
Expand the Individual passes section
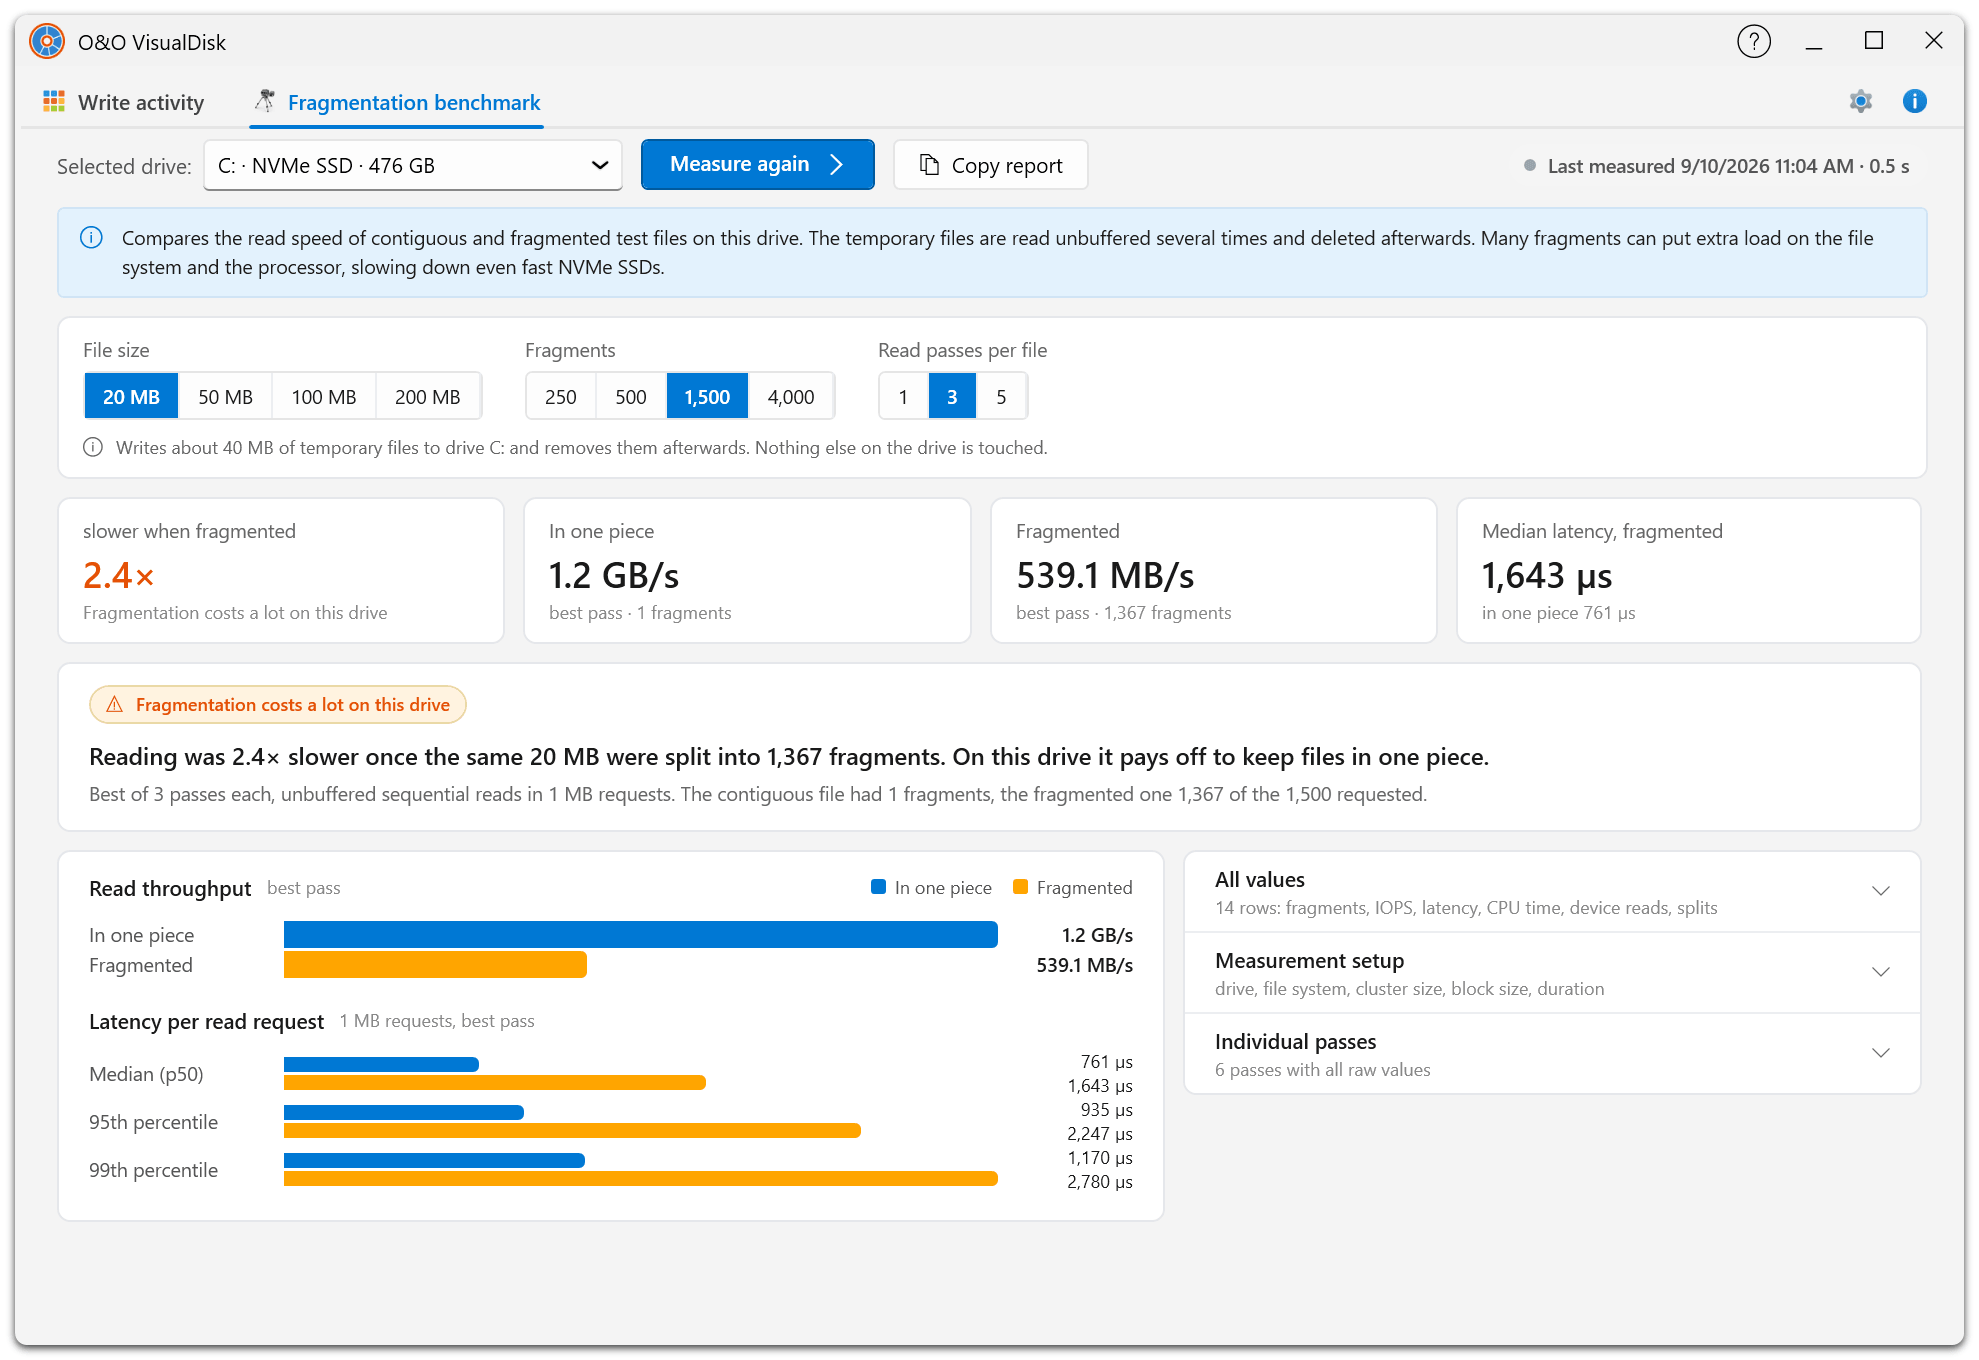tap(1552, 1054)
